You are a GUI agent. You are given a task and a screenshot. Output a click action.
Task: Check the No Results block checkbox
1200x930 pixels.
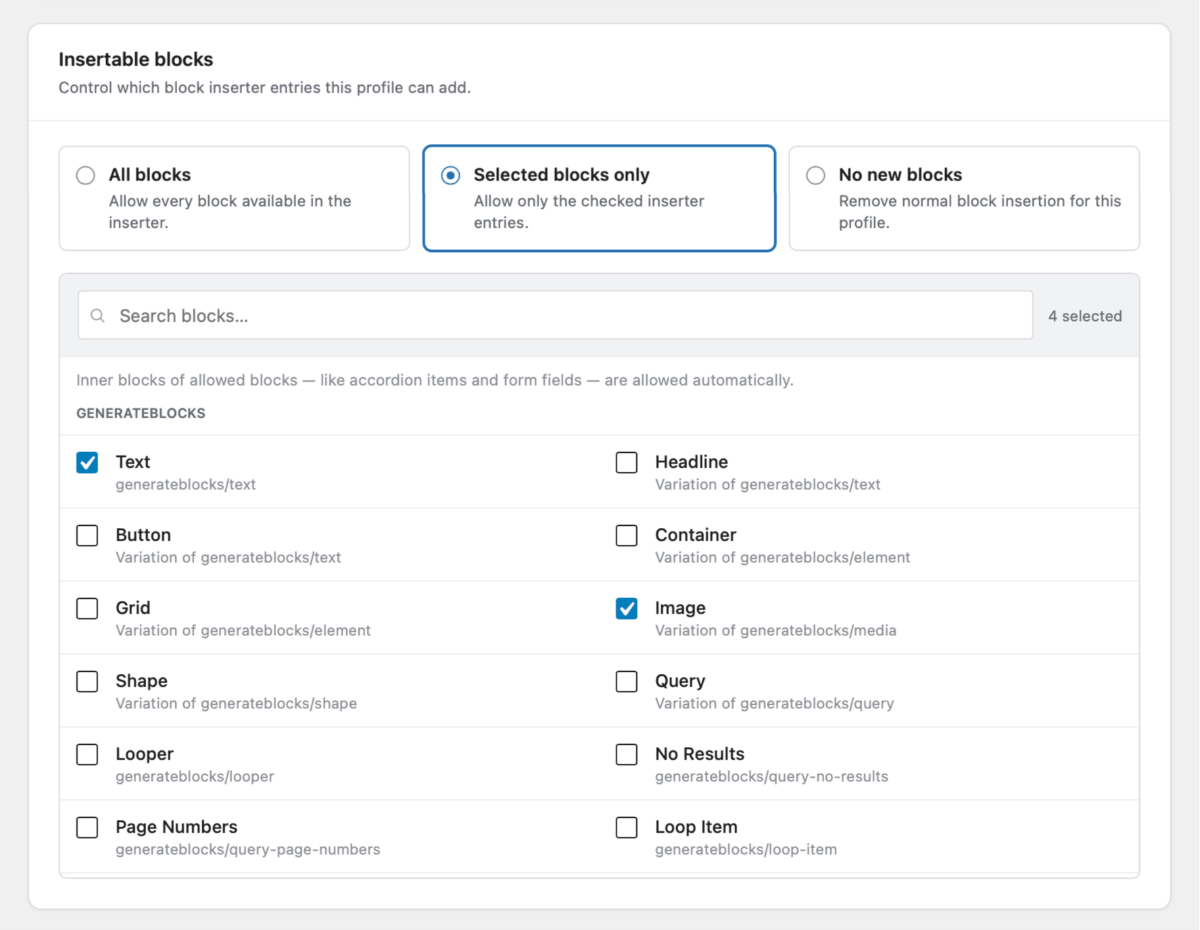coord(626,754)
